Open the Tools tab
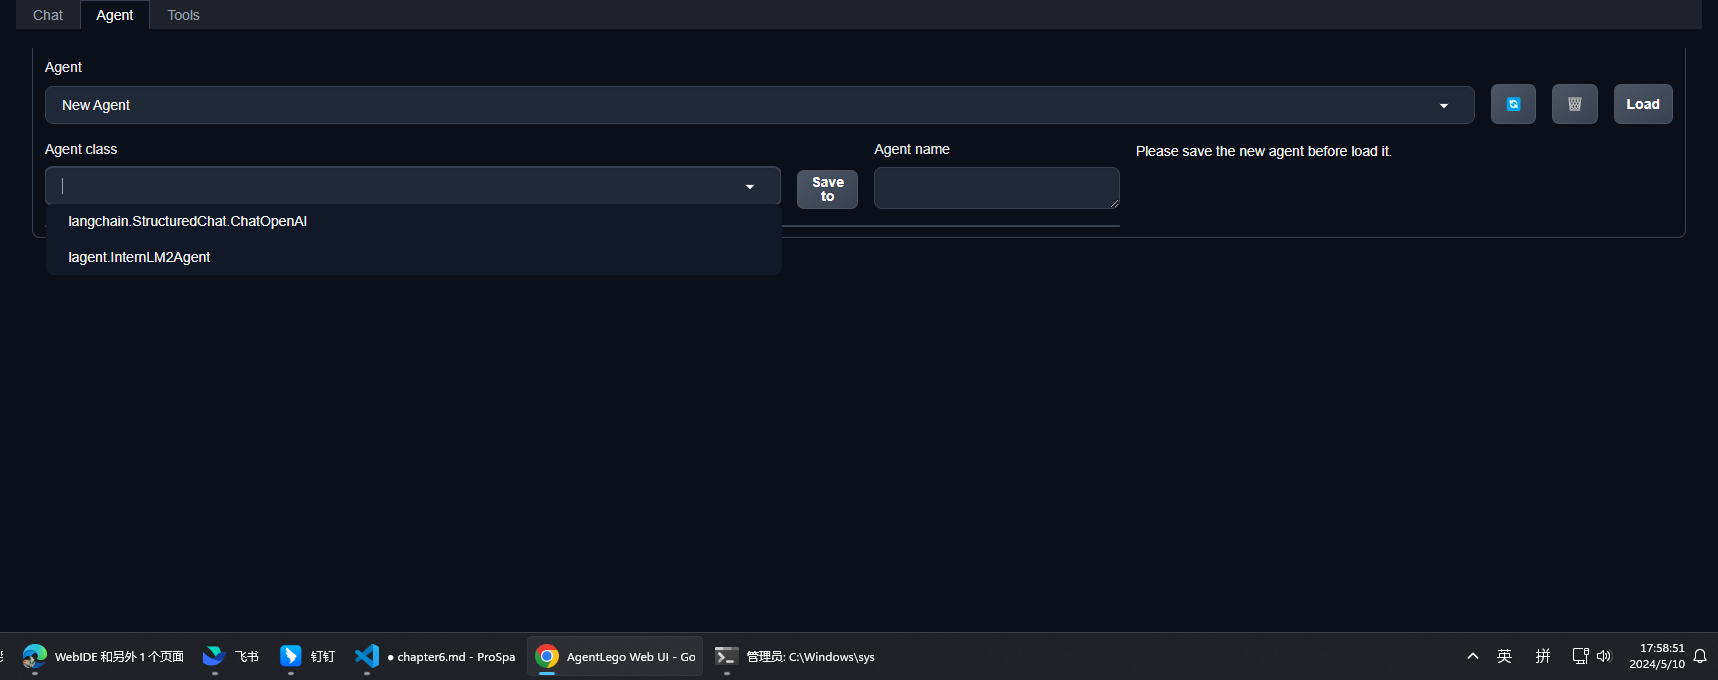Image resolution: width=1718 pixels, height=680 pixels. point(183,15)
